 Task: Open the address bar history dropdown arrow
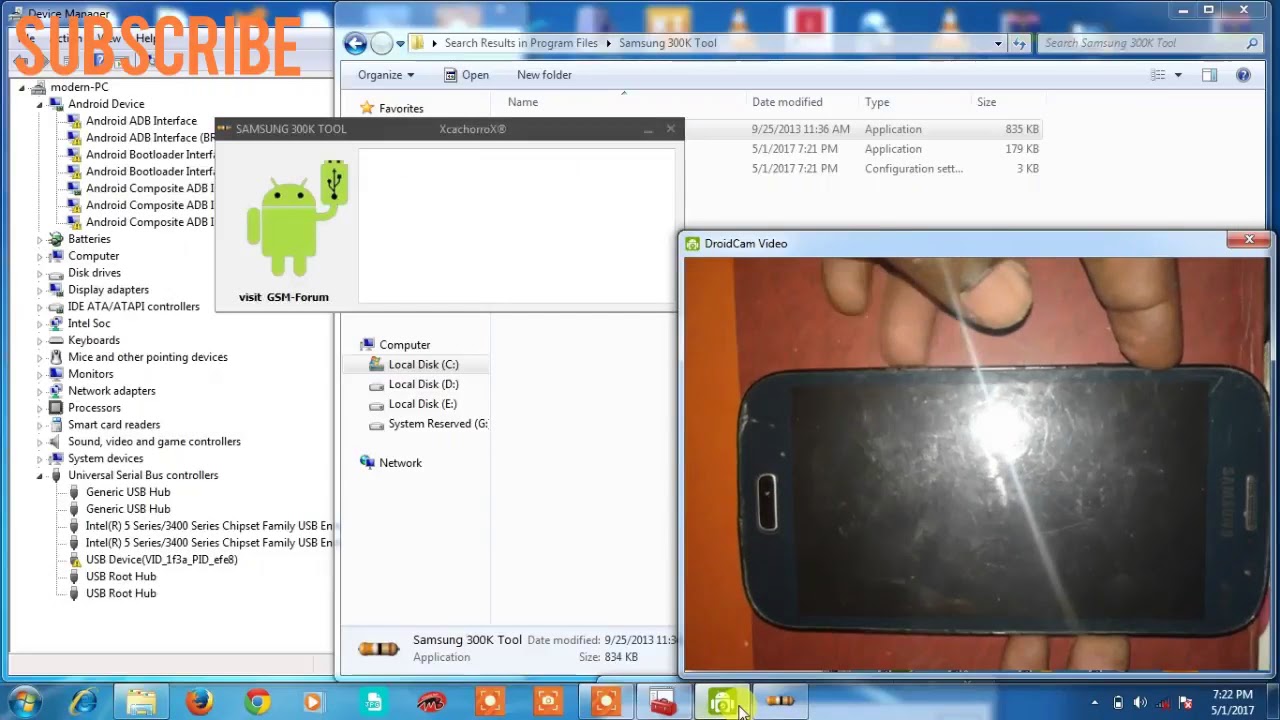pos(998,43)
